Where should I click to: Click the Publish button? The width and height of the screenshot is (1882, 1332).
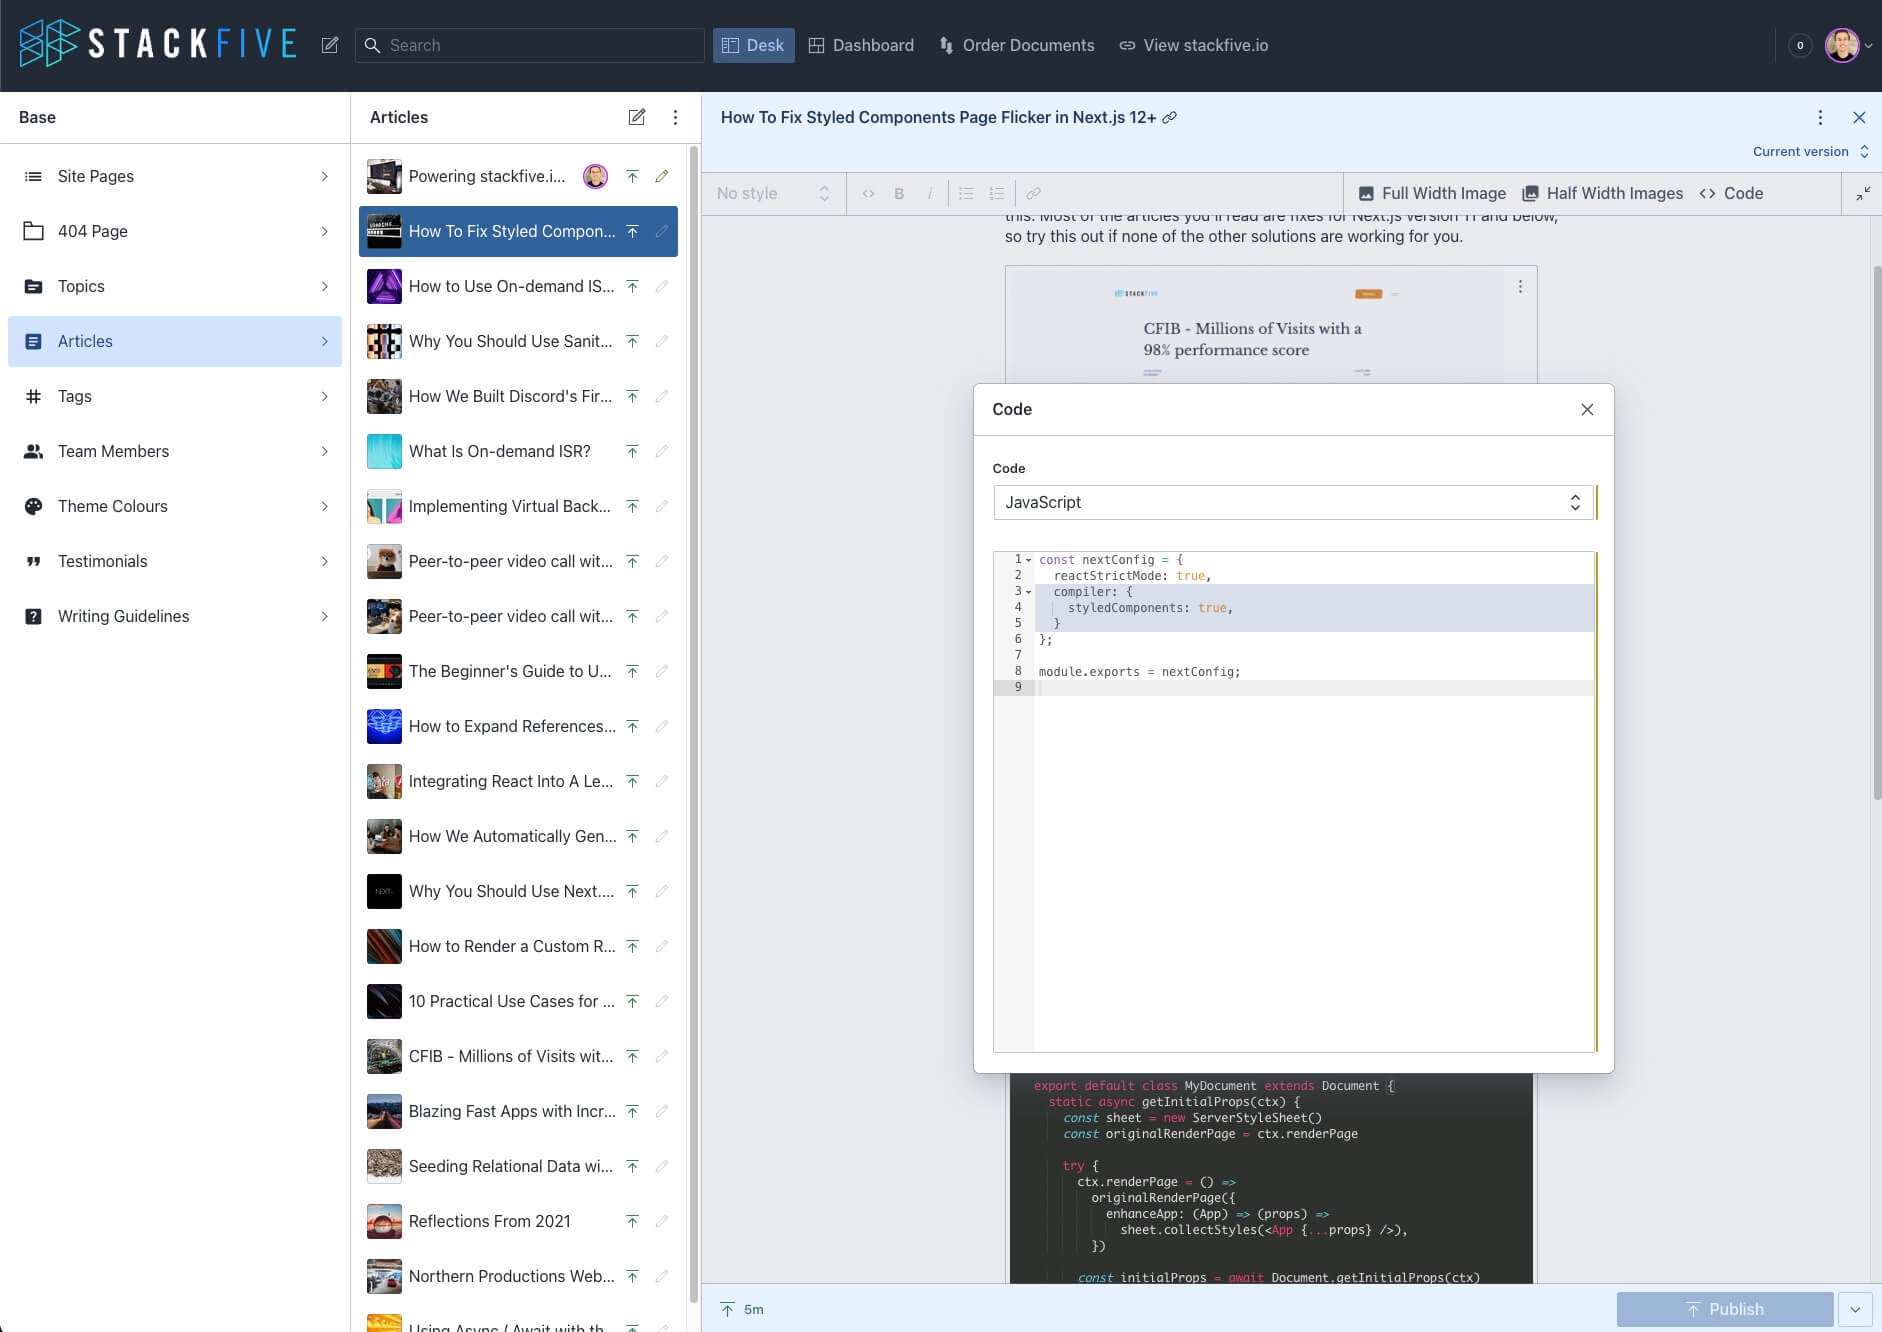coord(1725,1309)
